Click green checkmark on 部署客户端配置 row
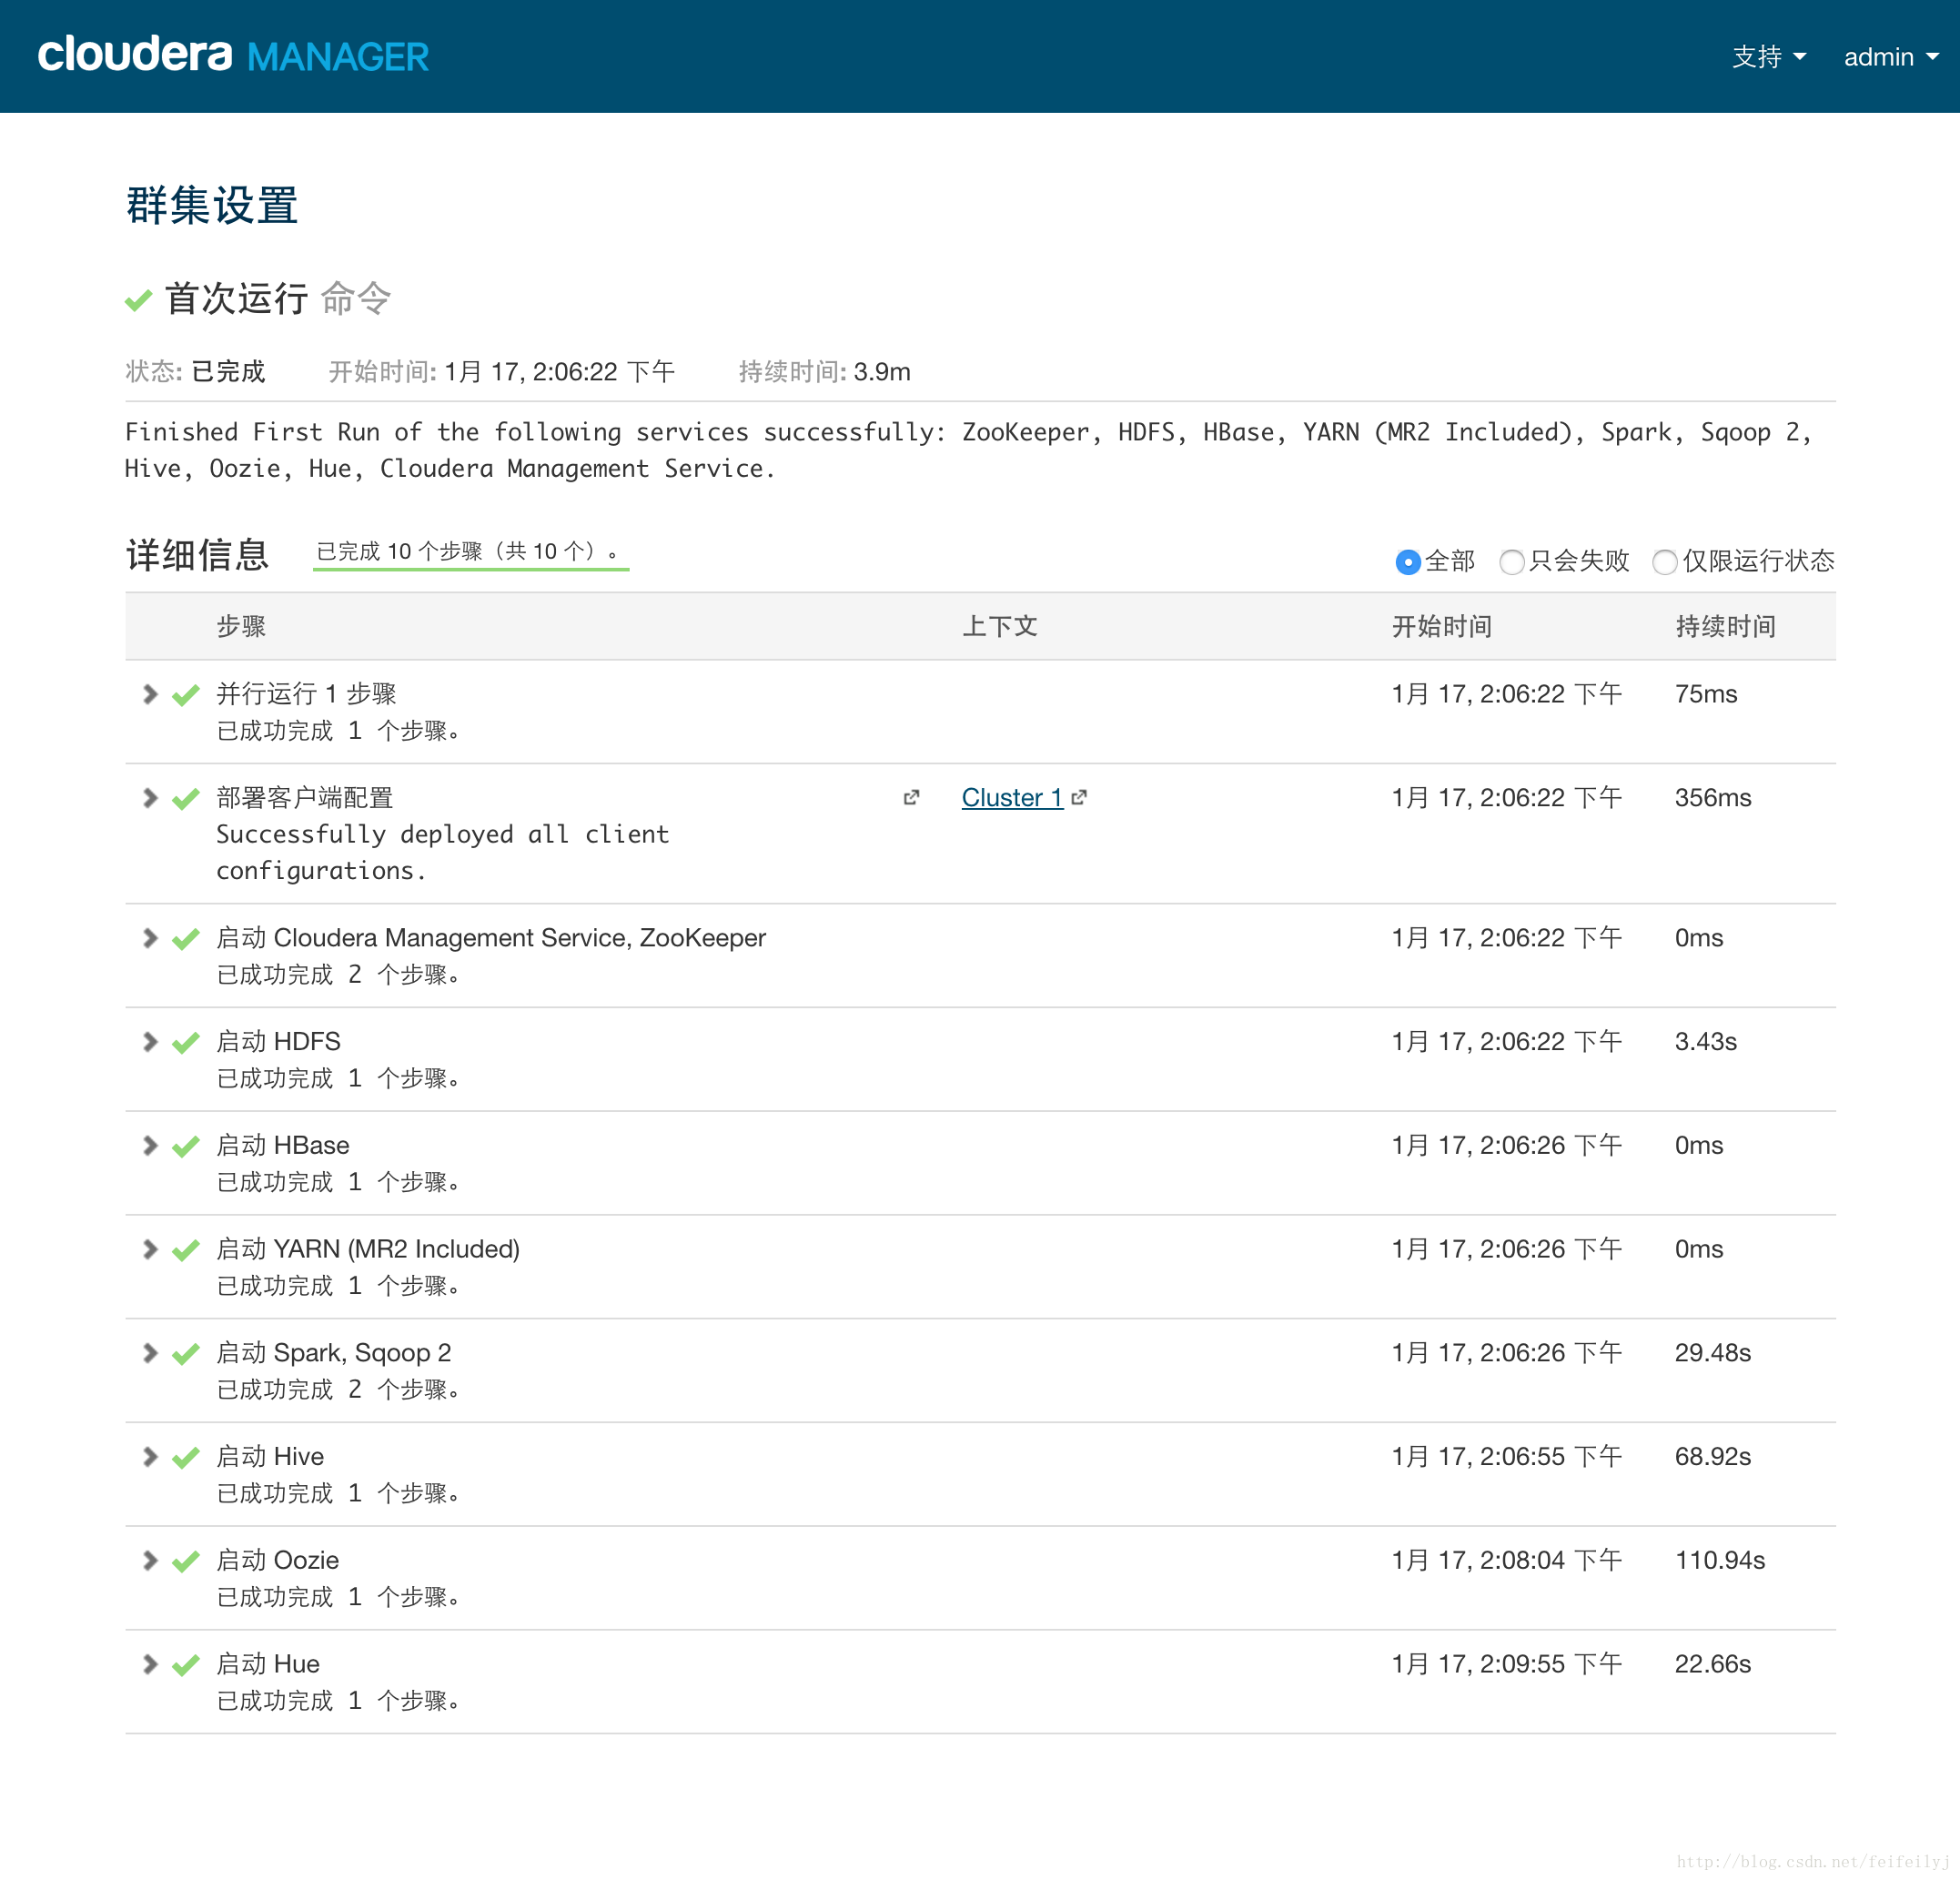1960x1880 pixels. (186, 799)
